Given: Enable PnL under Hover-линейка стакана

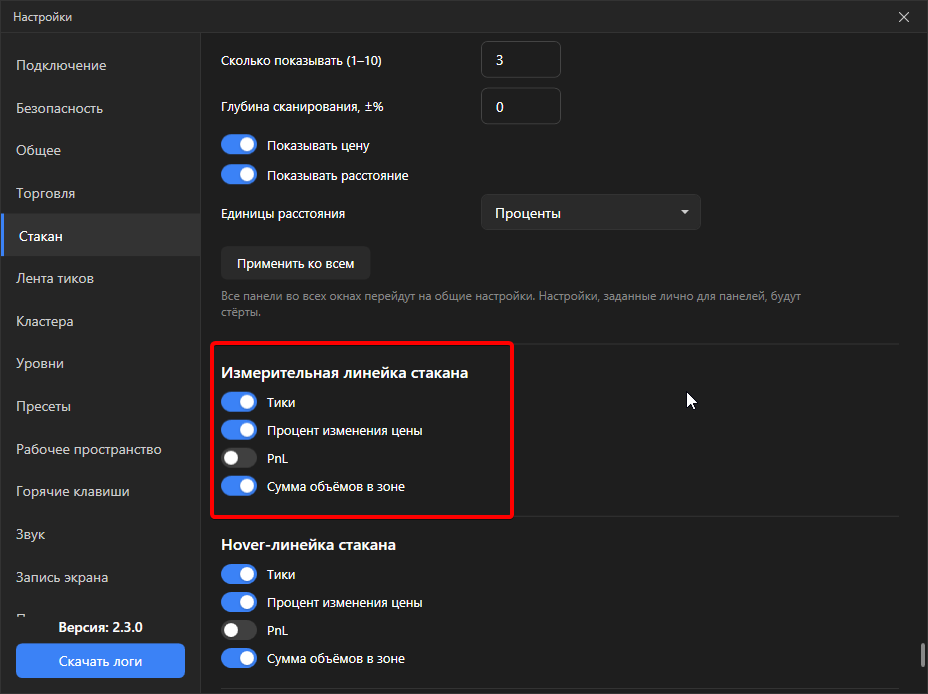Looking at the screenshot, I should [x=239, y=630].
